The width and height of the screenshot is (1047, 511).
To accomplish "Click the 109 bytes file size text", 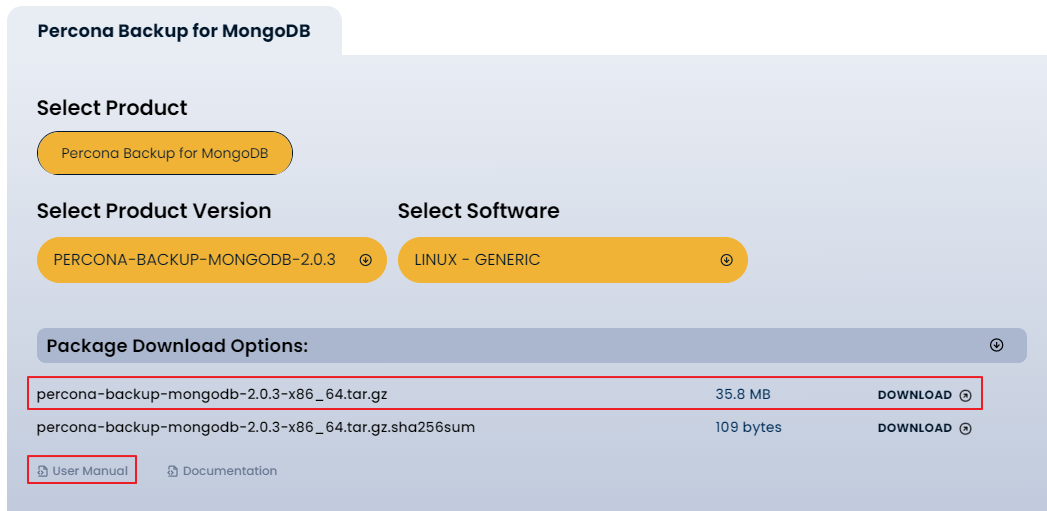I will 748,428.
